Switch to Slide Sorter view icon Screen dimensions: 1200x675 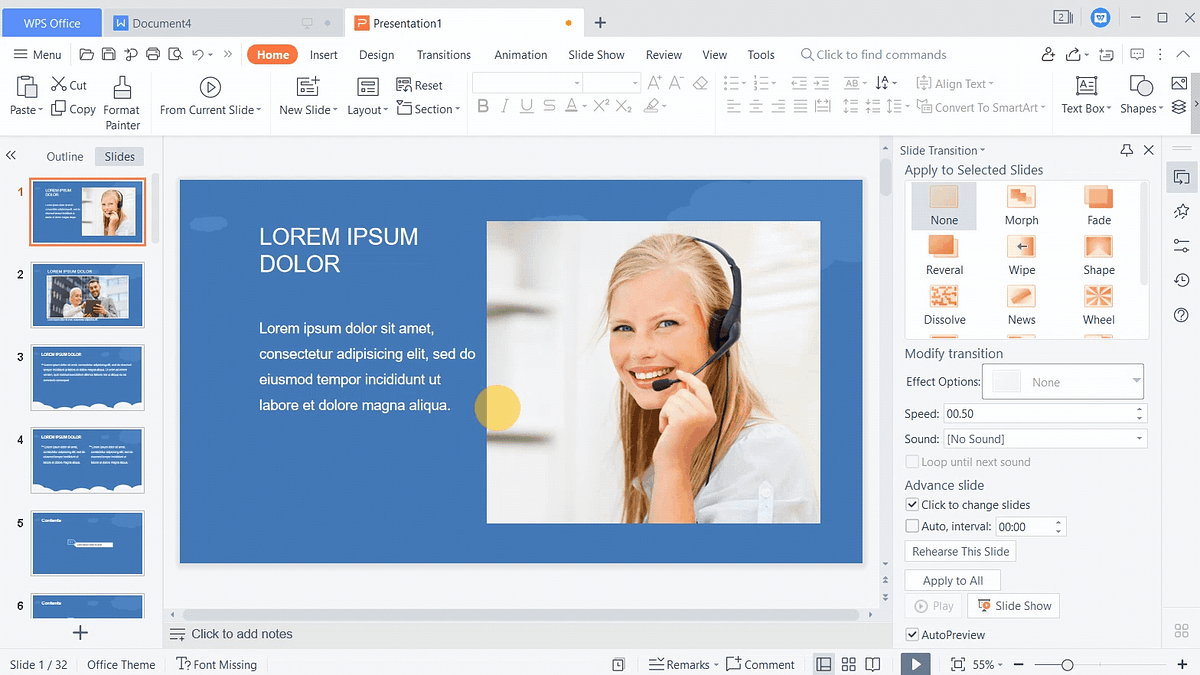[848, 664]
